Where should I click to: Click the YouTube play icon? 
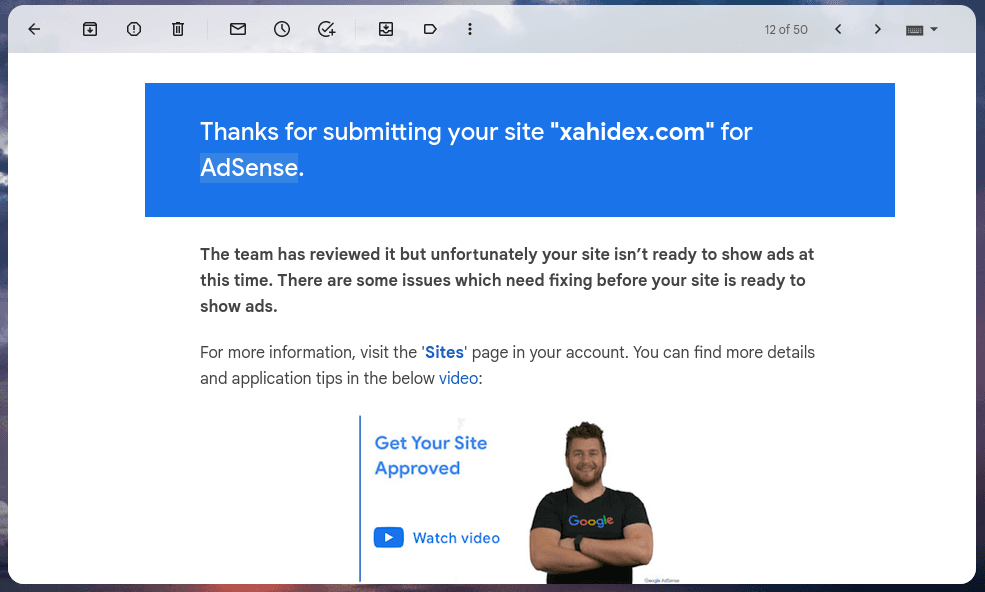coord(388,537)
